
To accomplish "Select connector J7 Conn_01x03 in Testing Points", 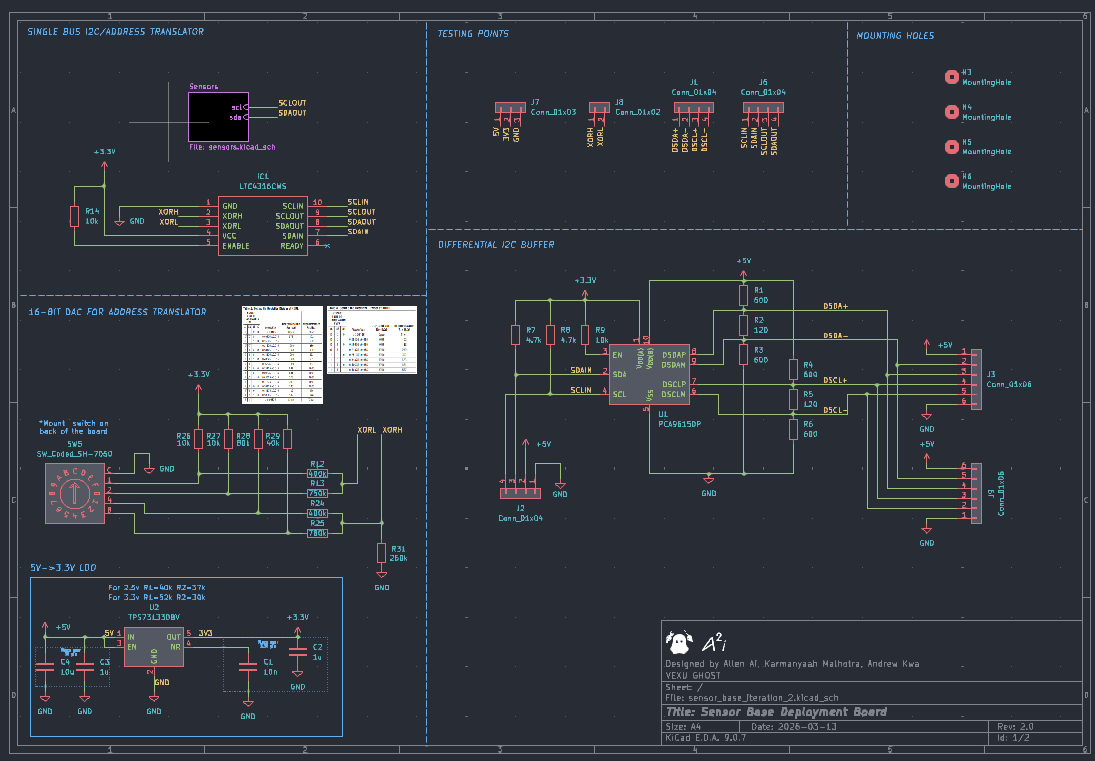I will click(508, 107).
